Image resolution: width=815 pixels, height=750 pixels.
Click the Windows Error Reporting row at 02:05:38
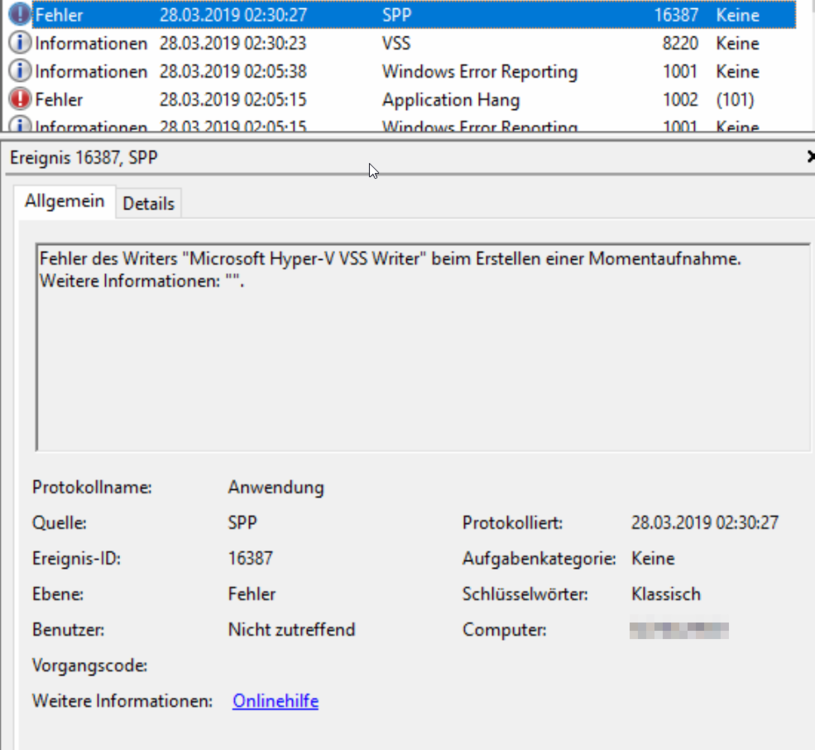479,71
